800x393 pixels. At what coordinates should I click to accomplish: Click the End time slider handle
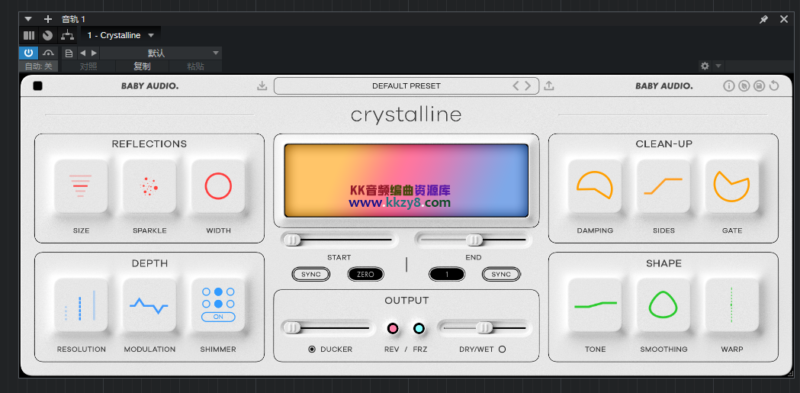pyautogui.click(x=474, y=240)
